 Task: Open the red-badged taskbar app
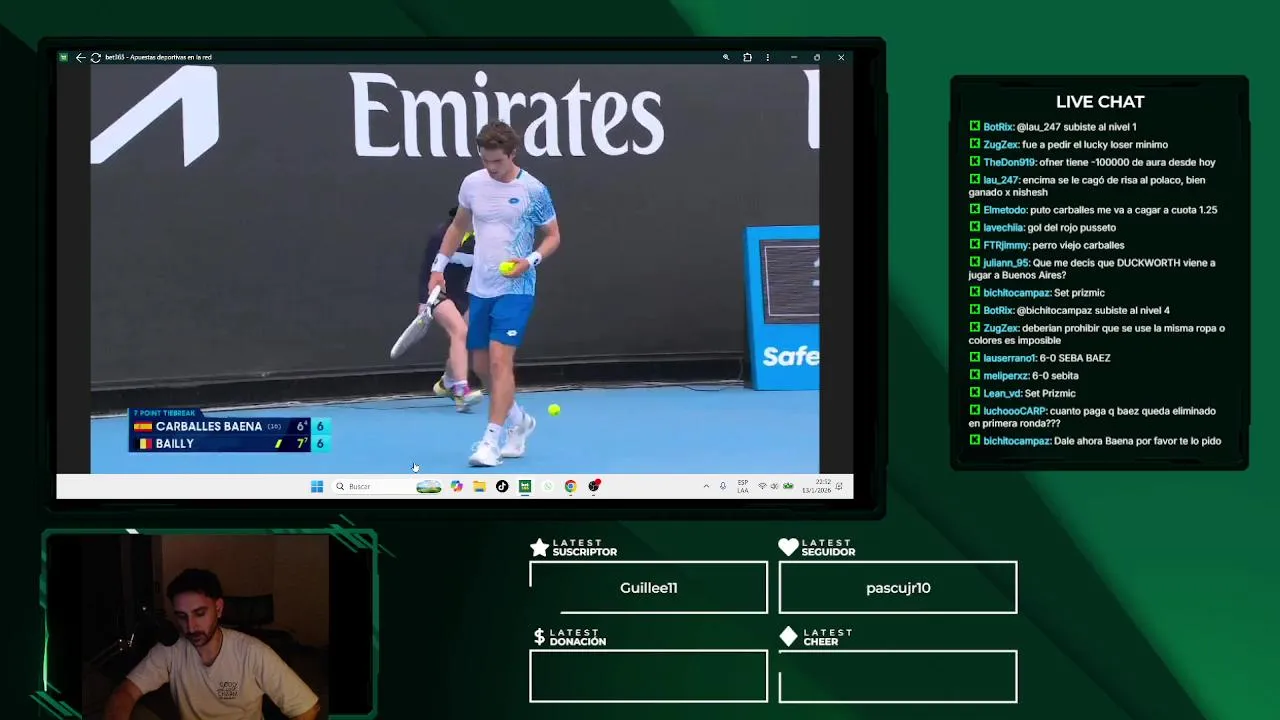[594, 486]
